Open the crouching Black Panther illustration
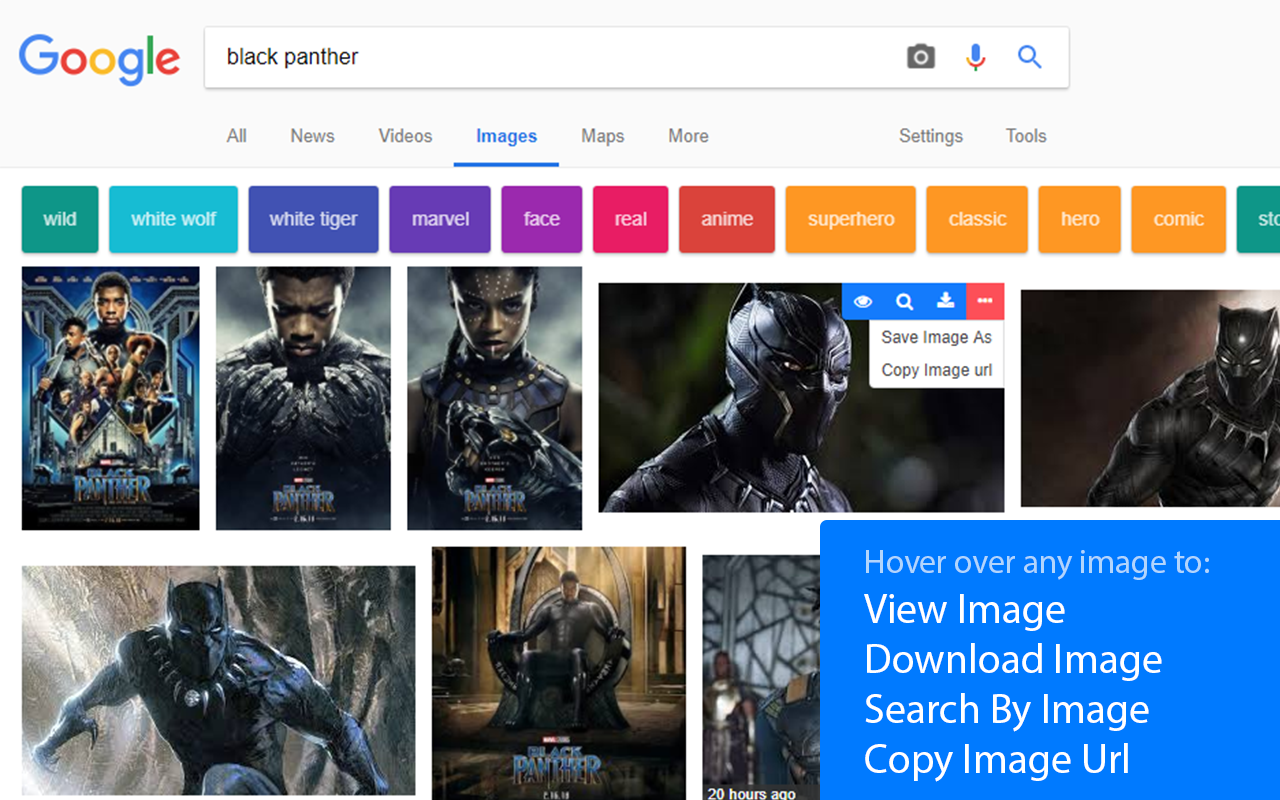 219,680
